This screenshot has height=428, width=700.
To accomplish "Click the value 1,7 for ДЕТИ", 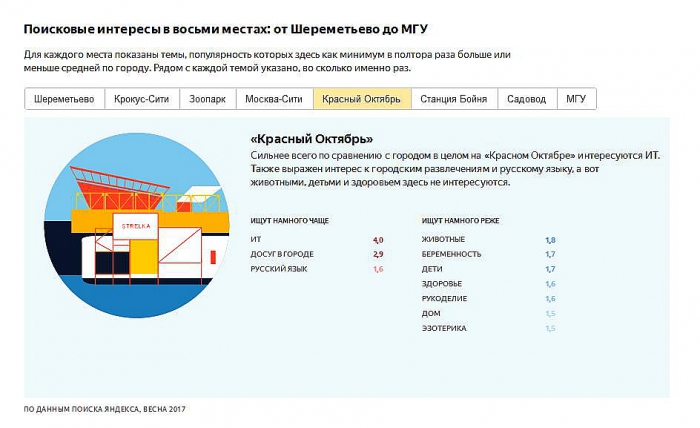I will coord(550,269).
